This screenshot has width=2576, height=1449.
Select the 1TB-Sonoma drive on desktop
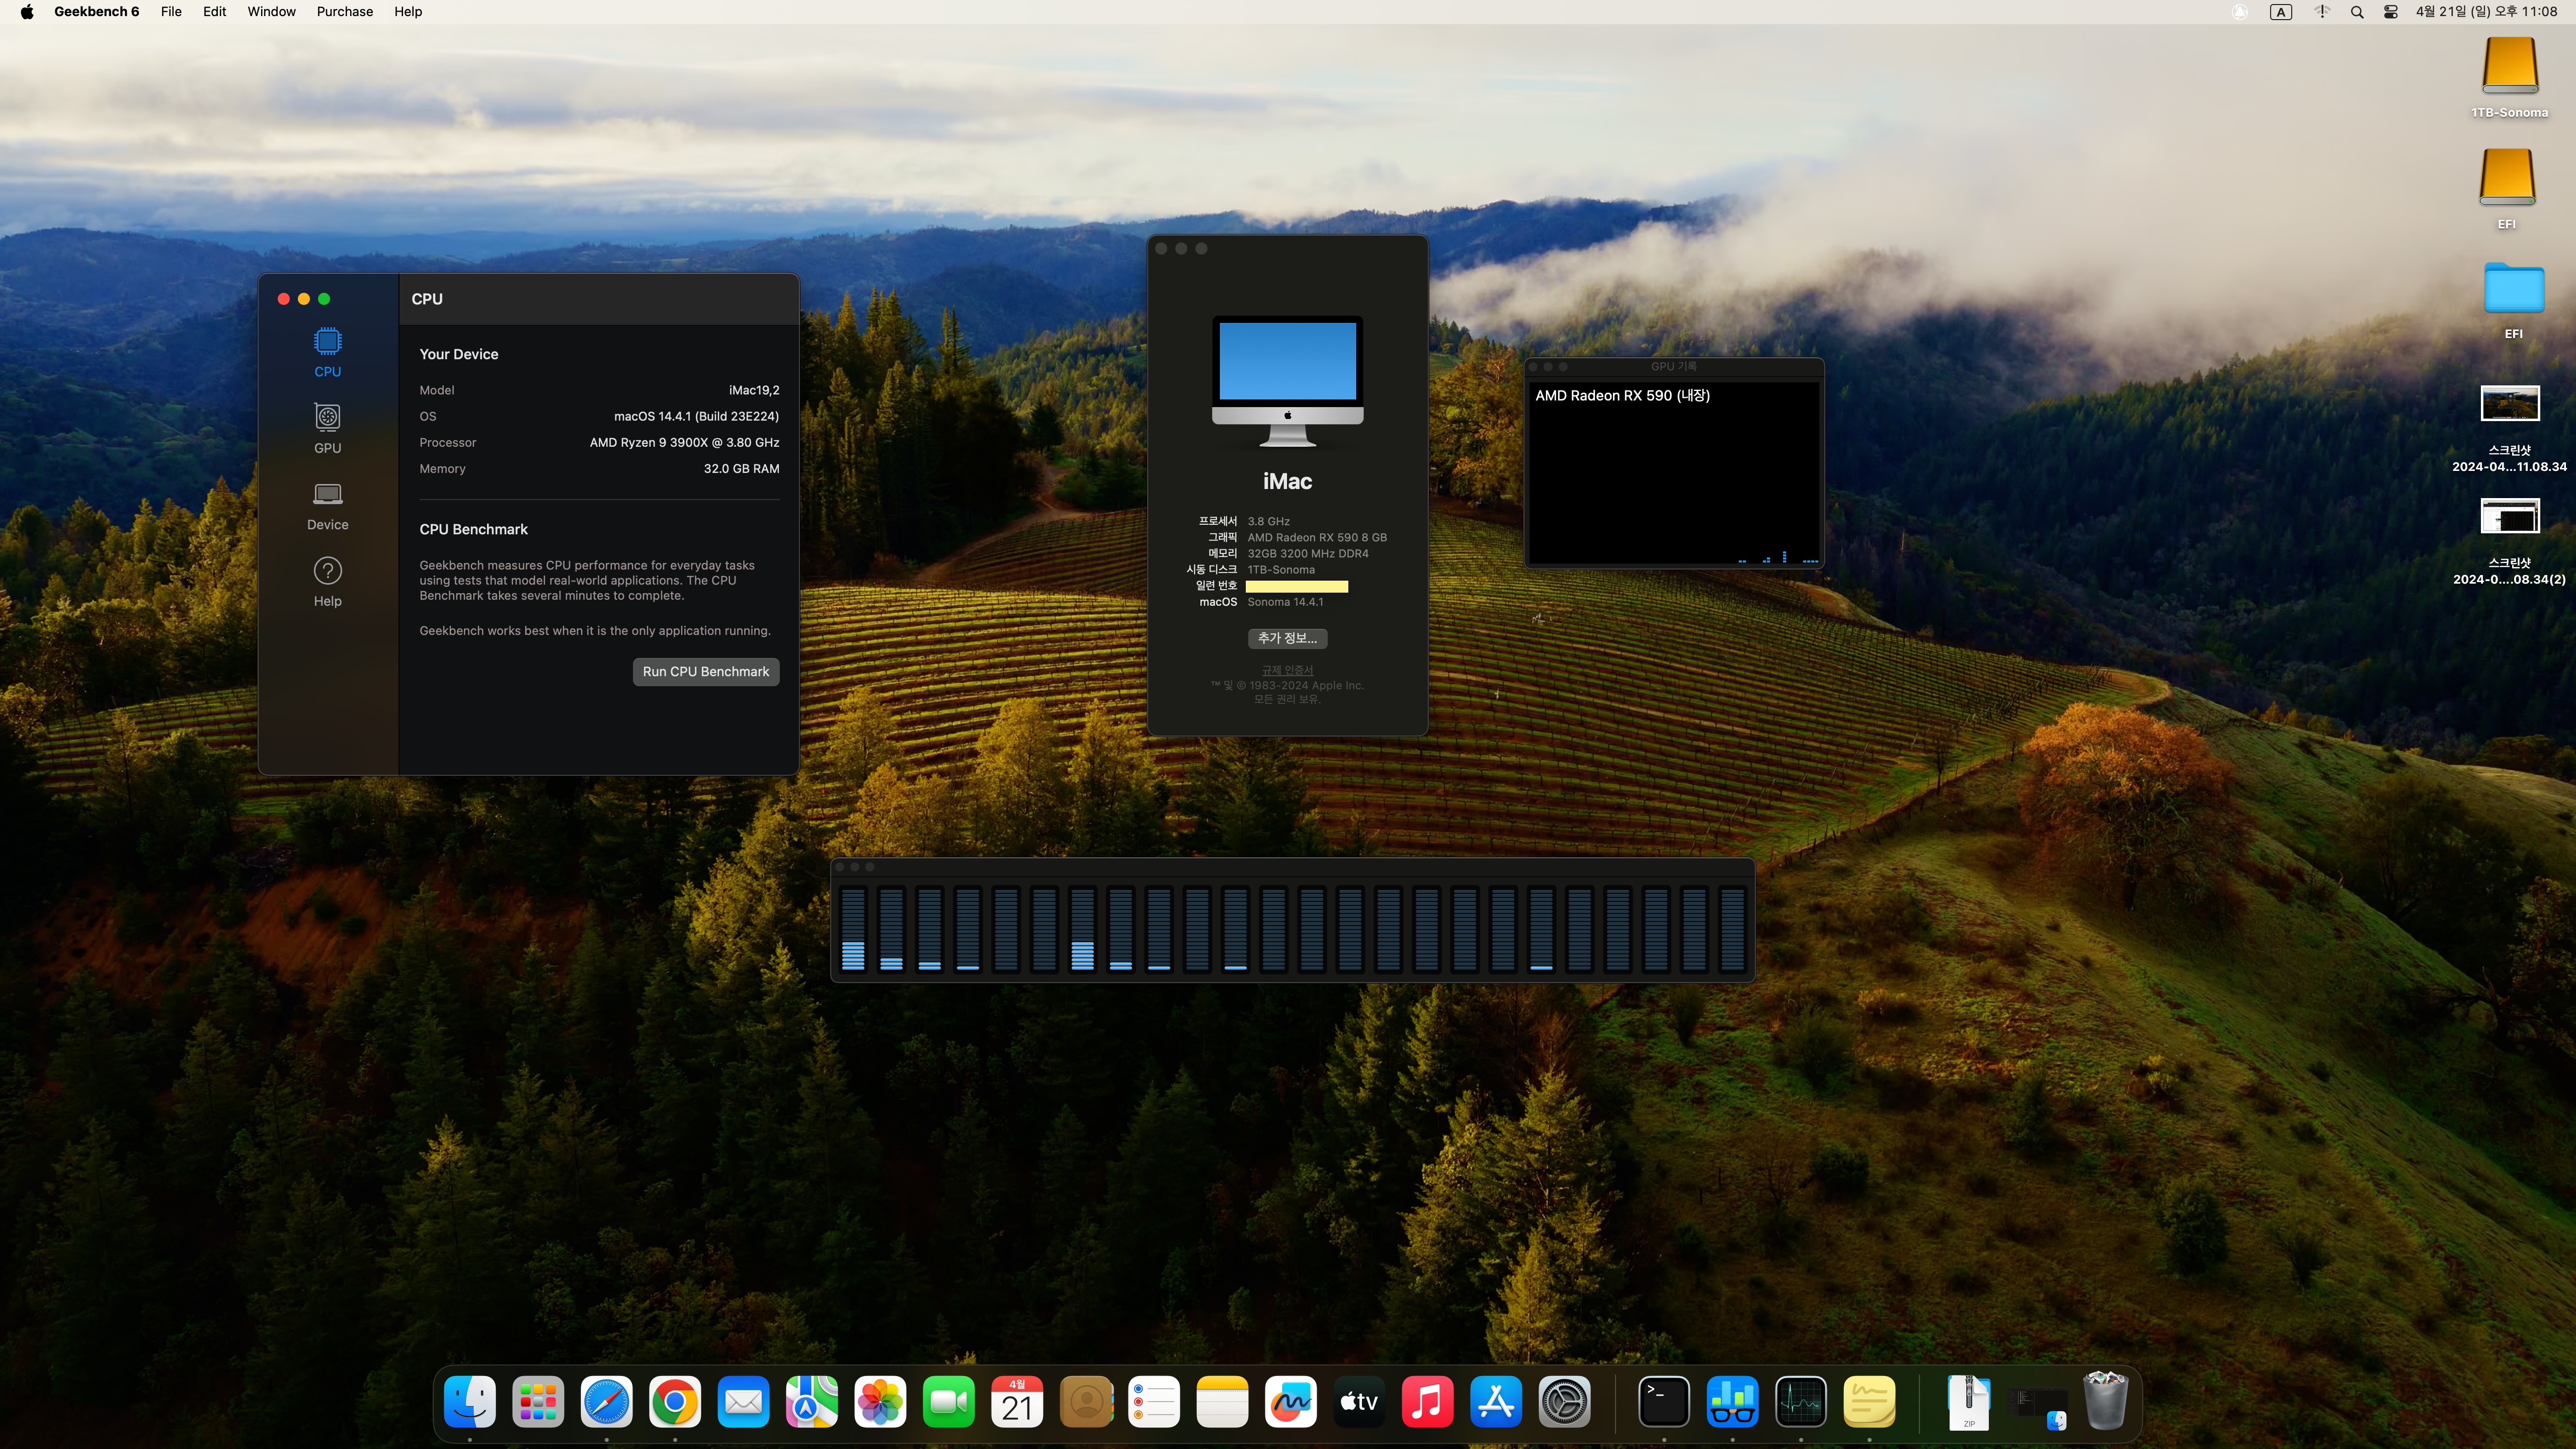pos(2509,78)
